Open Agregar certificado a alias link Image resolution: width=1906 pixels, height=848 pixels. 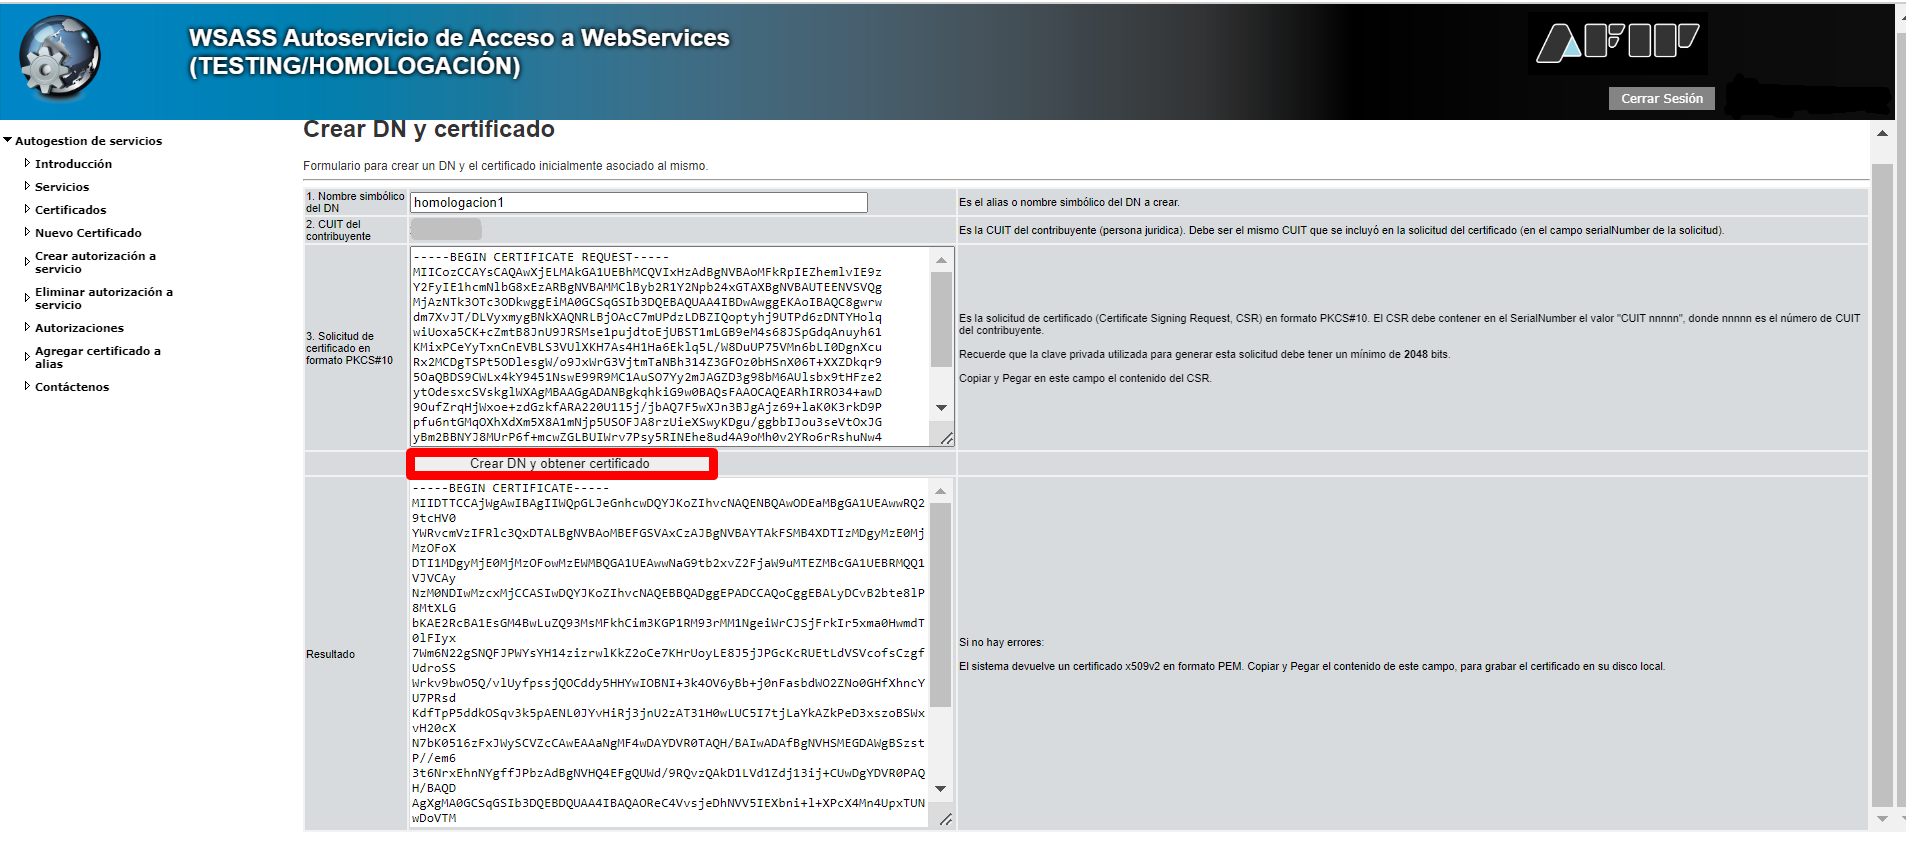pos(98,357)
